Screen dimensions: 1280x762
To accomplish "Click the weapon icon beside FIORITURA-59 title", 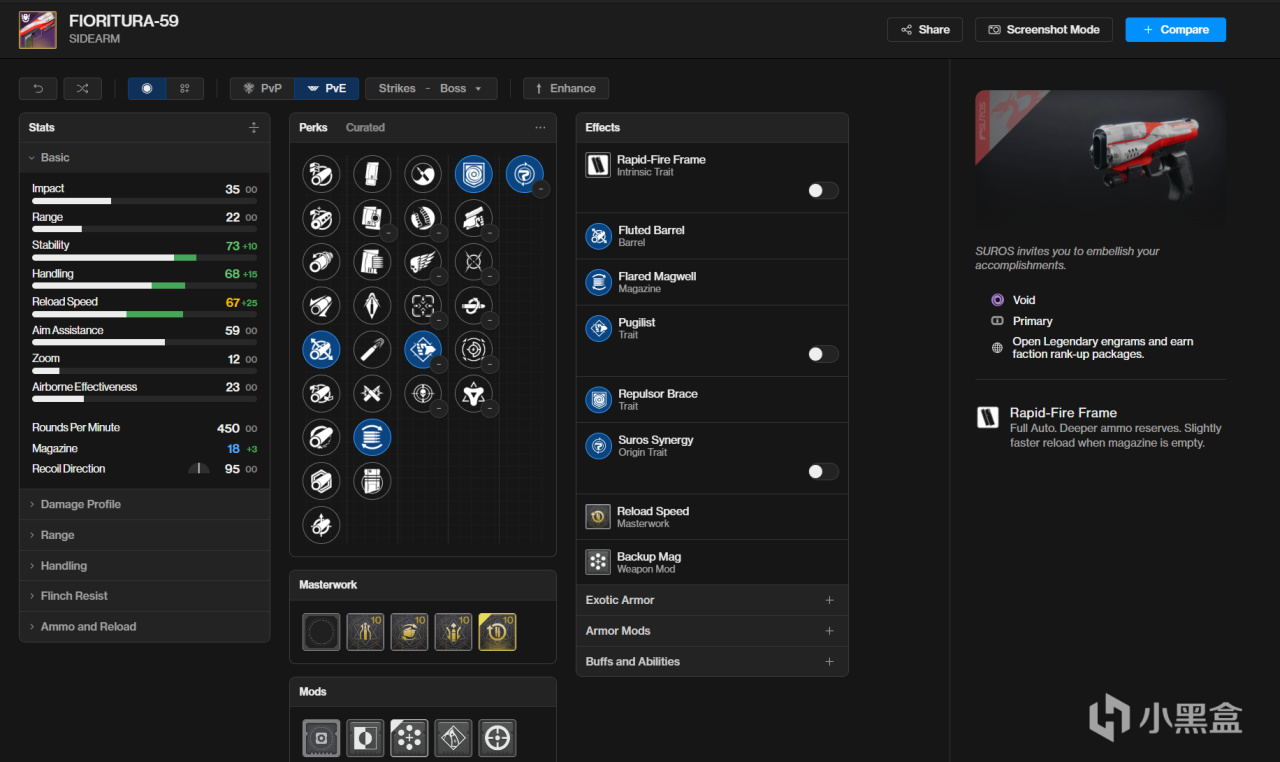I will click(x=38, y=30).
